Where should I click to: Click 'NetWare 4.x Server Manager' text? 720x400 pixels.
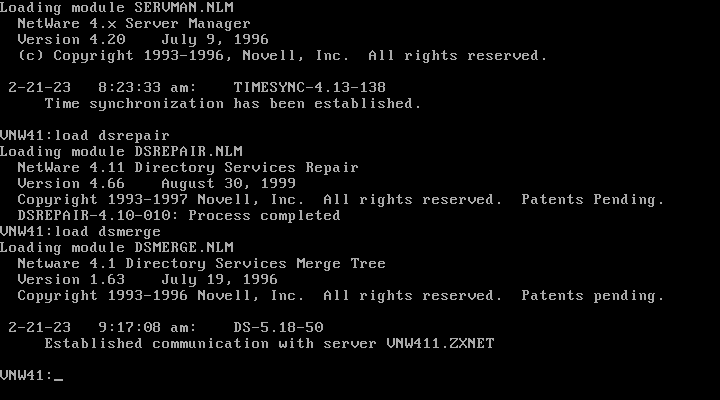click(134, 23)
